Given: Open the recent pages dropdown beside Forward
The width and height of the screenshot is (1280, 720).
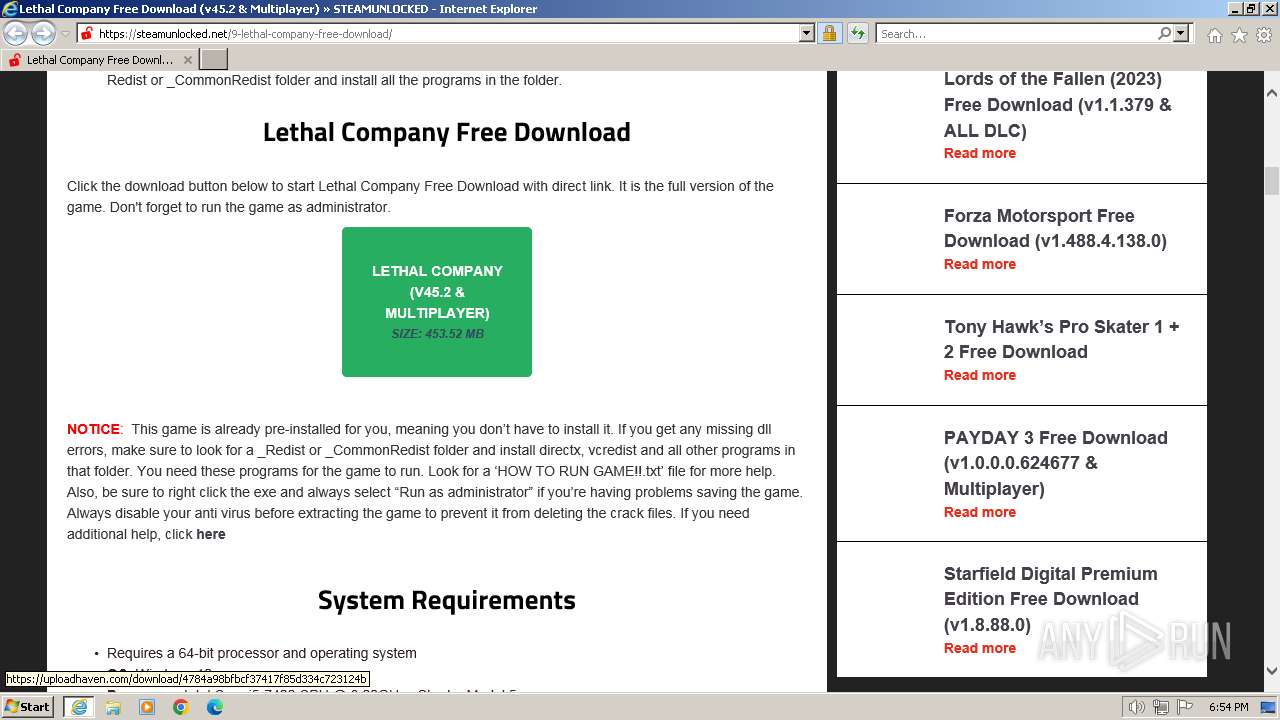Looking at the screenshot, I should pos(65,34).
